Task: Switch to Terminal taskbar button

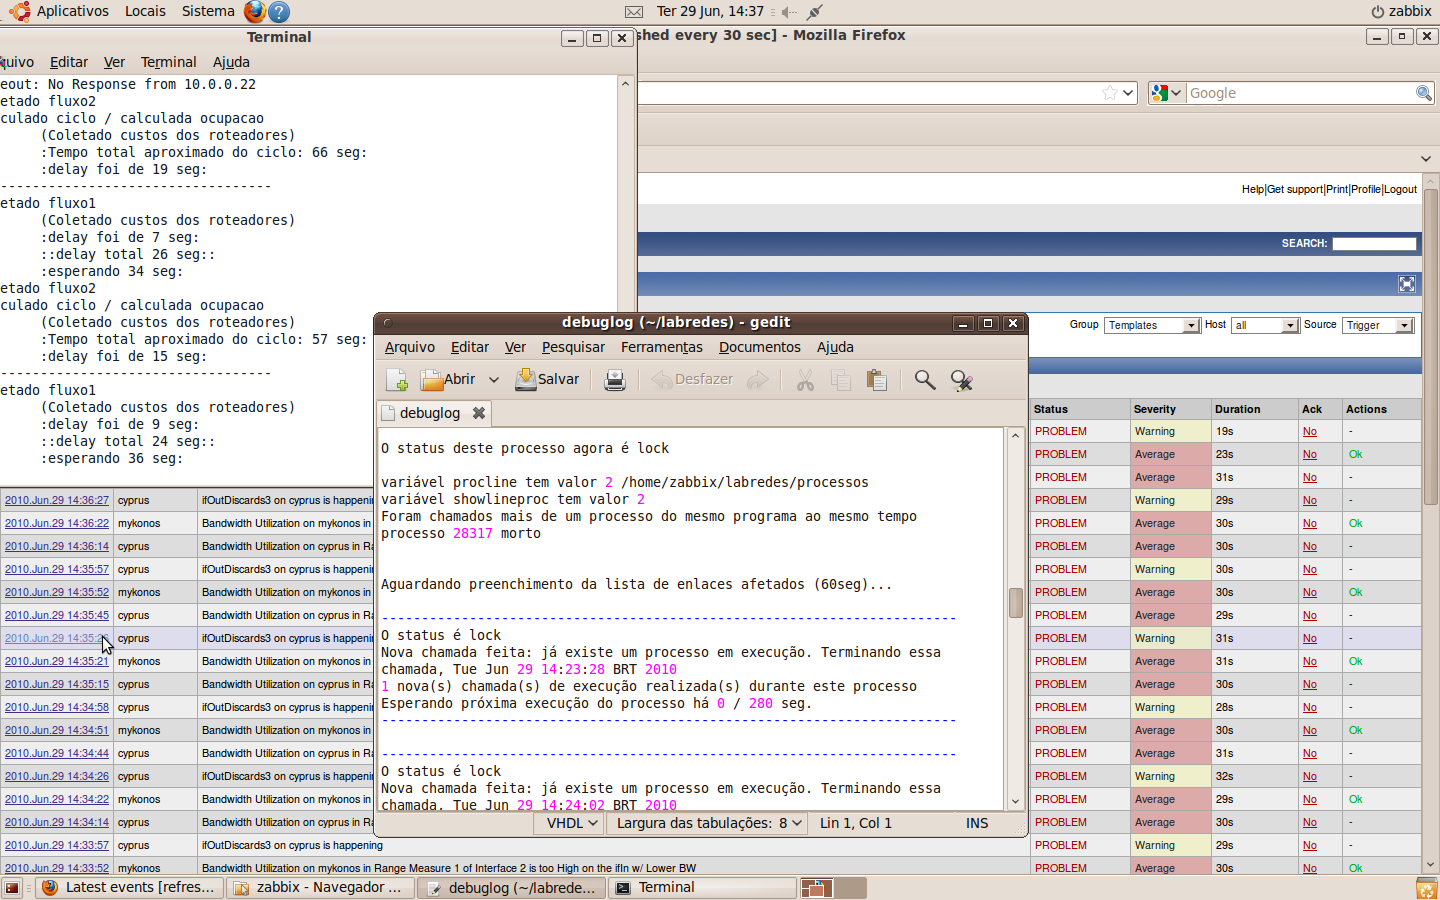Action: tap(703, 888)
